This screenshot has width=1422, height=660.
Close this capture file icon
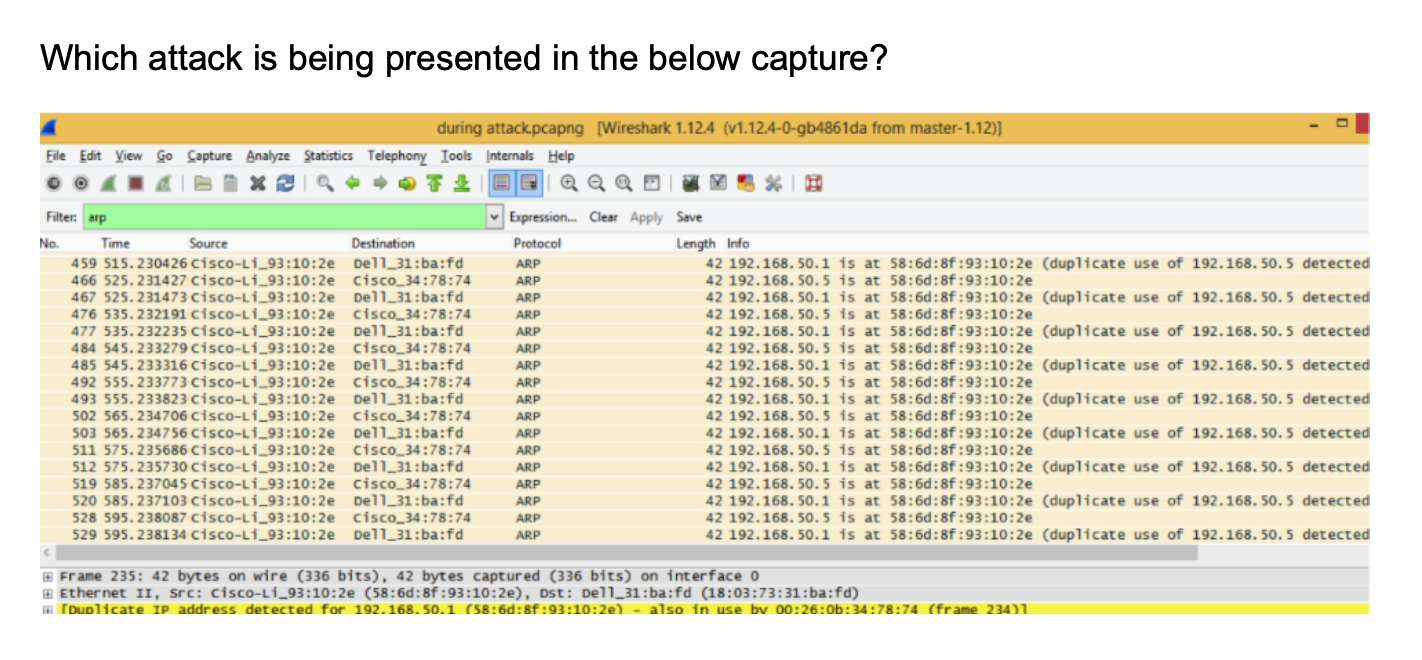coord(258,184)
